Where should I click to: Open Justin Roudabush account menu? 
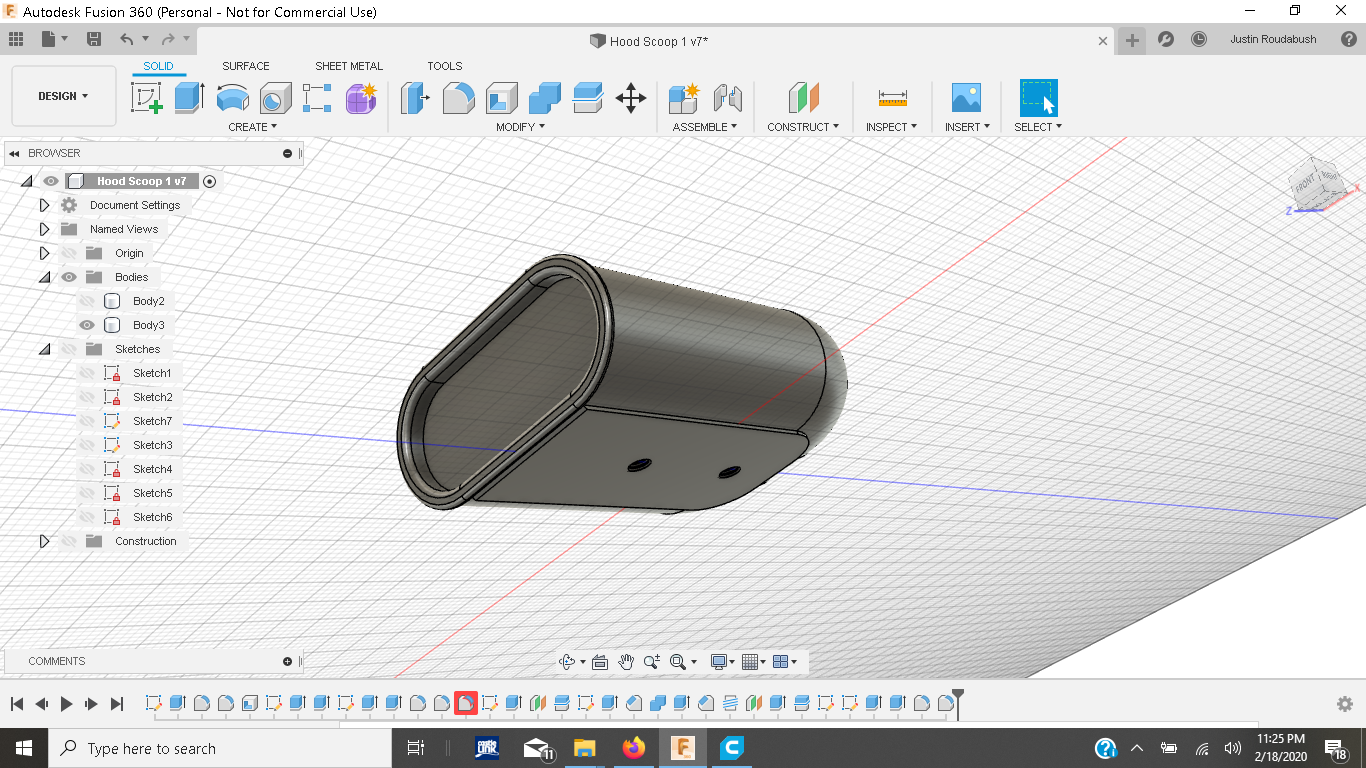pyautogui.click(x=1273, y=40)
